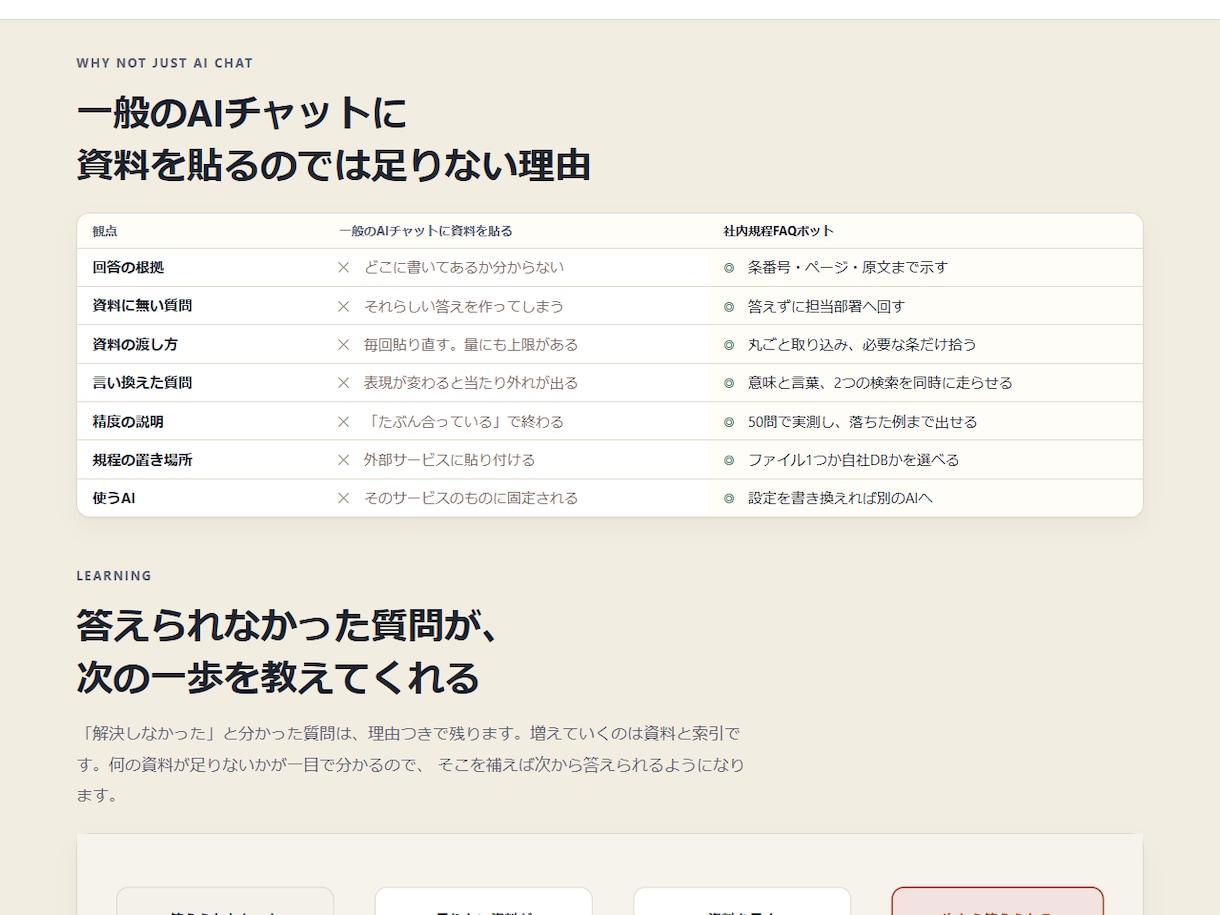Screen dimensions: 1220x915
Task: Click the paragraph starting 「解決しなかった」と分かった質問は
Action: pos(411,765)
